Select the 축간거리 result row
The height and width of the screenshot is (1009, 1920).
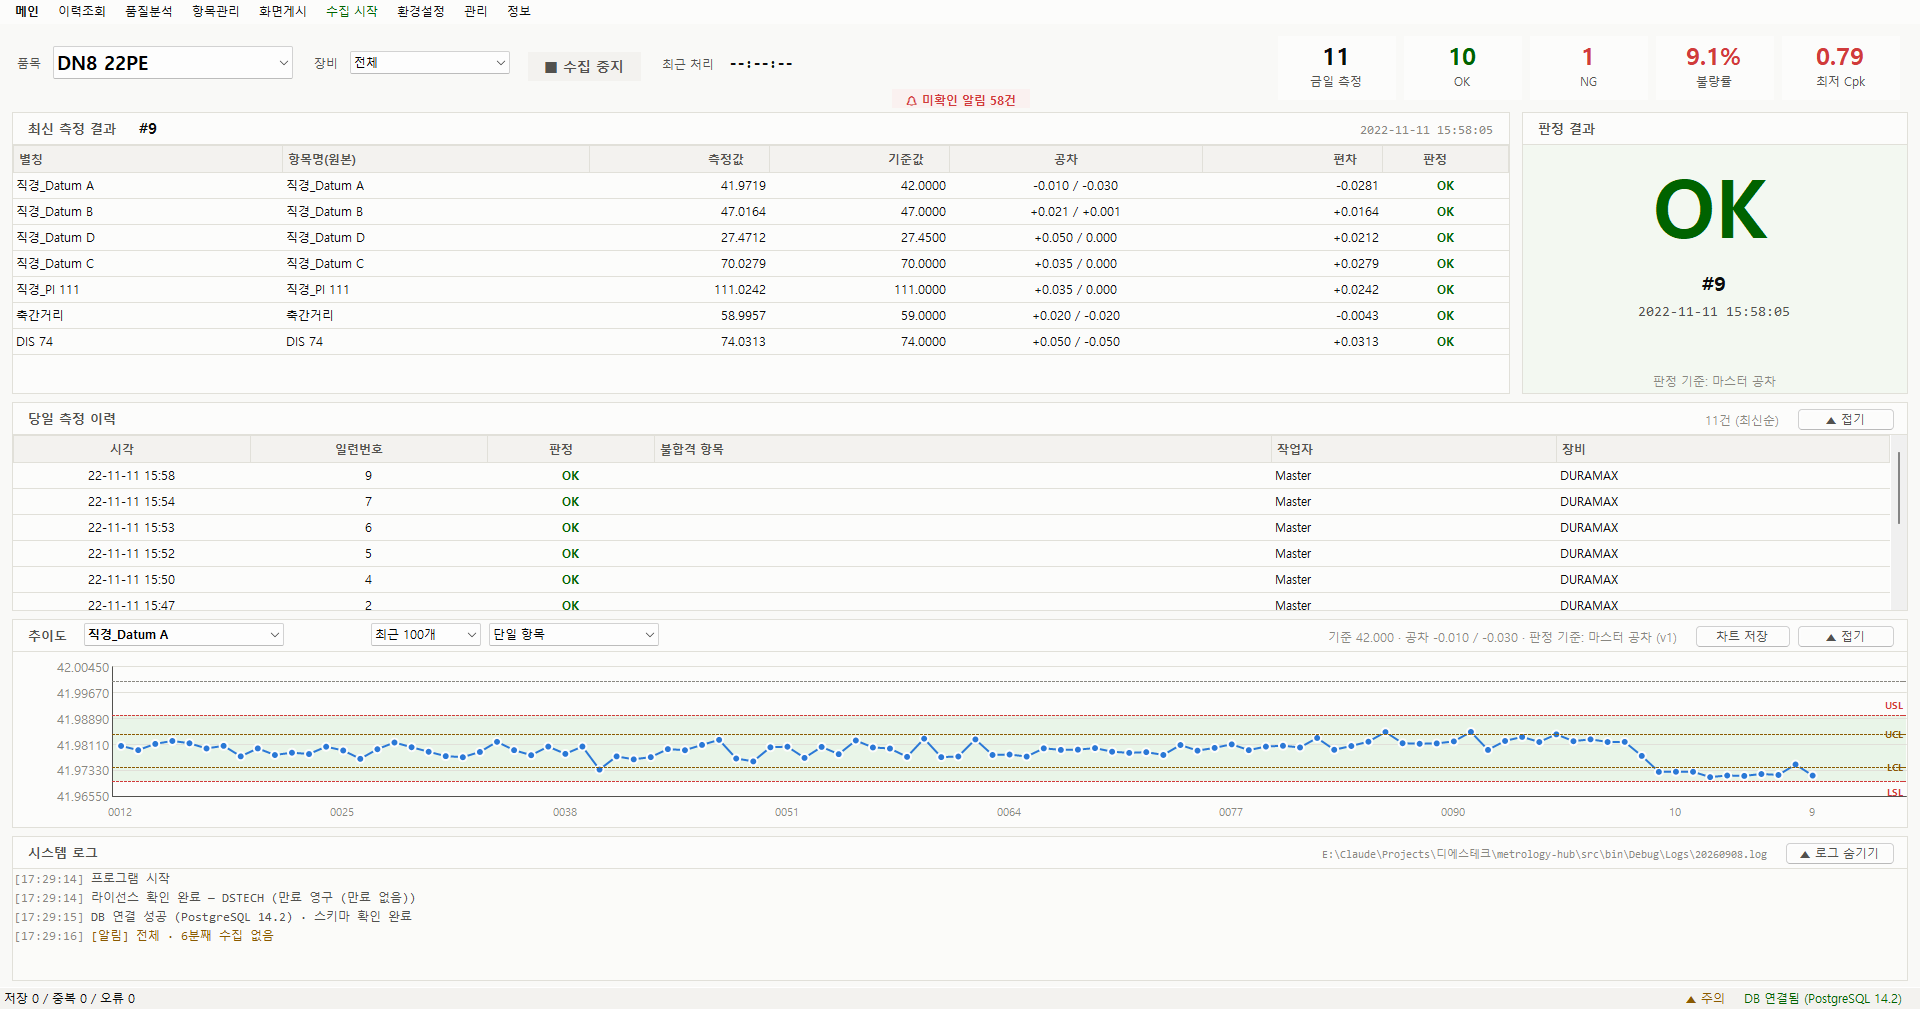[761, 316]
